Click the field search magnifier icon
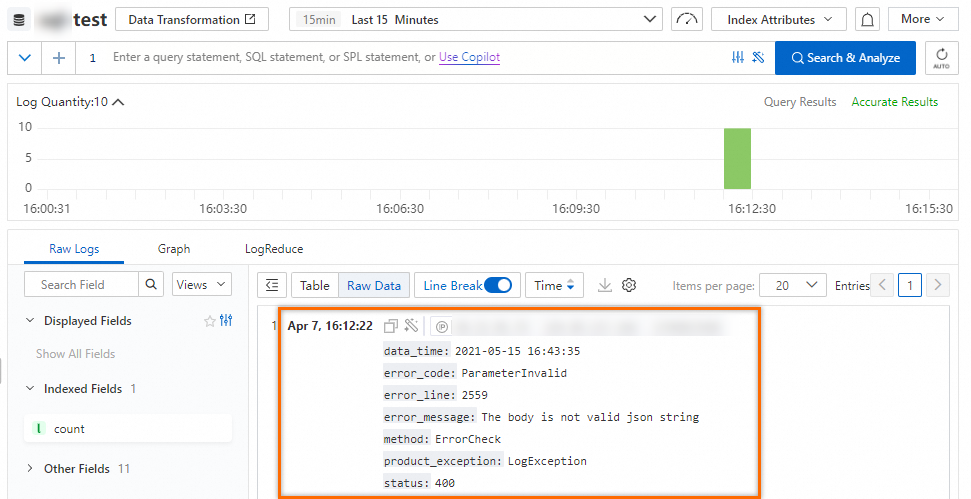Image resolution: width=971 pixels, height=499 pixels. click(151, 284)
